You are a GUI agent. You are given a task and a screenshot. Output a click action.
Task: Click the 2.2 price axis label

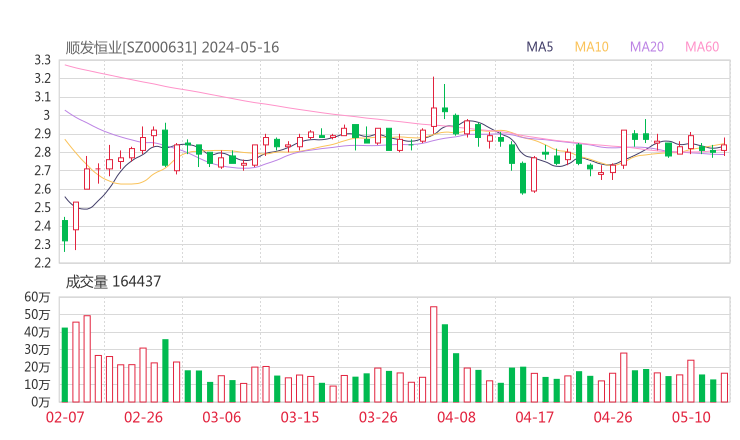click(x=42, y=262)
